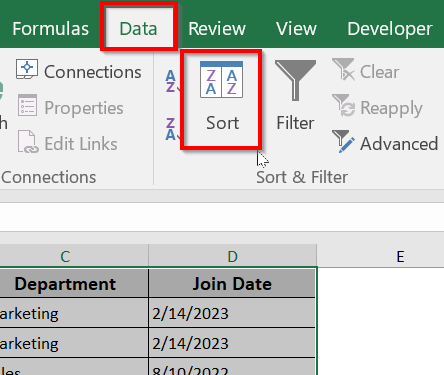The height and width of the screenshot is (375, 444).
Task: Select the Join Date header cell
Action: pos(232,283)
